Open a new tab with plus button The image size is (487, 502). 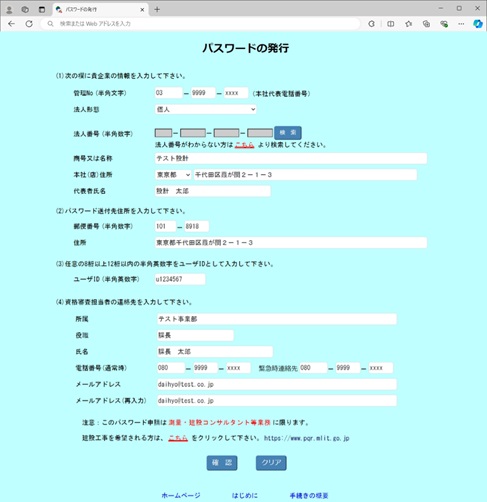click(x=157, y=10)
